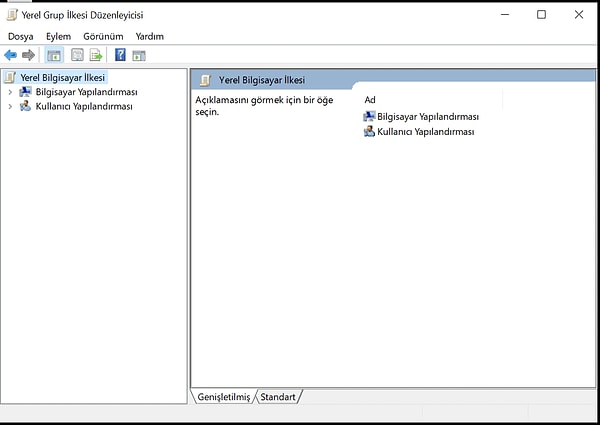Click the Bilgisayar Yapılandırması icon in the right list
Viewport: 600px width, 425px height.
tap(369, 116)
